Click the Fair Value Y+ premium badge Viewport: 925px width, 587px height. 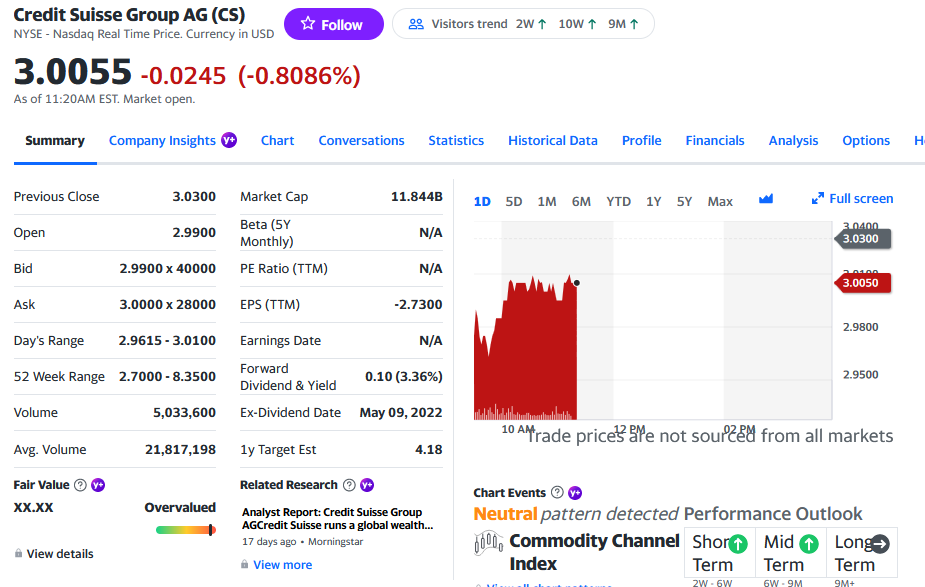pos(98,485)
